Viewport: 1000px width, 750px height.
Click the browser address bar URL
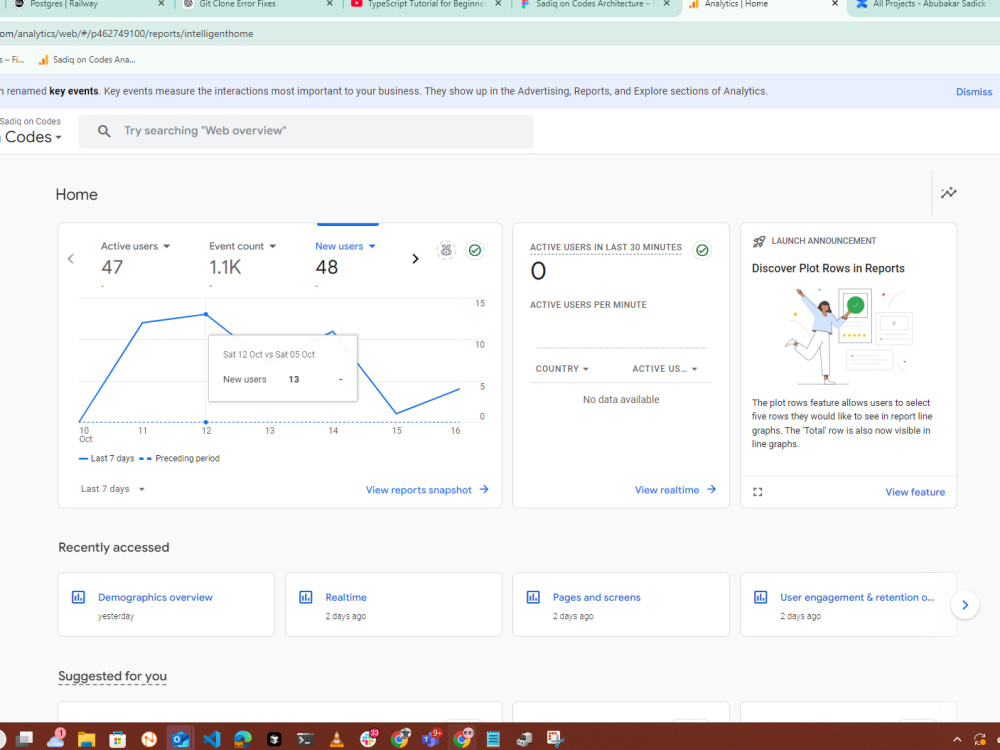pyautogui.click(x=126, y=34)
